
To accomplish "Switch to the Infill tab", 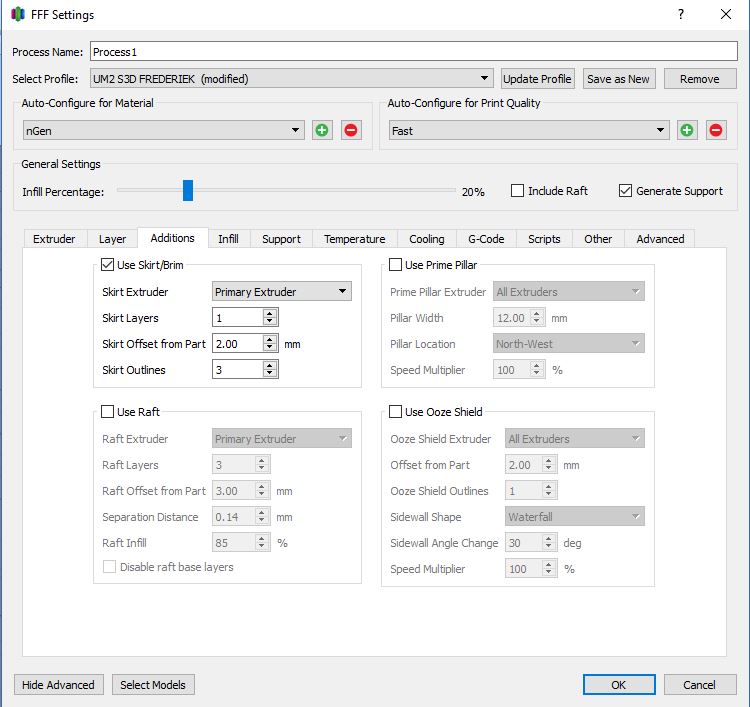I will [228, 239].
